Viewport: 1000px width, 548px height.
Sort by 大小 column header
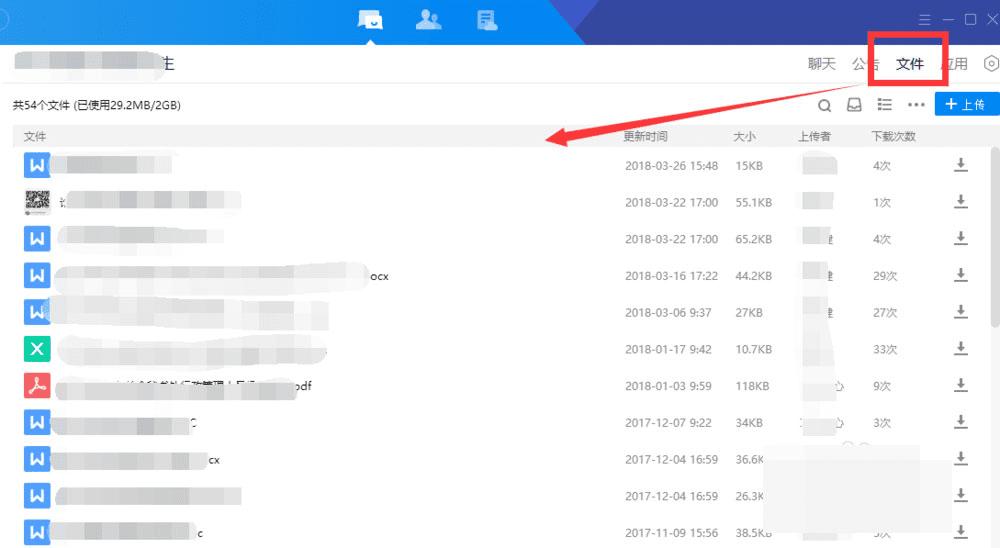[744, 137]
